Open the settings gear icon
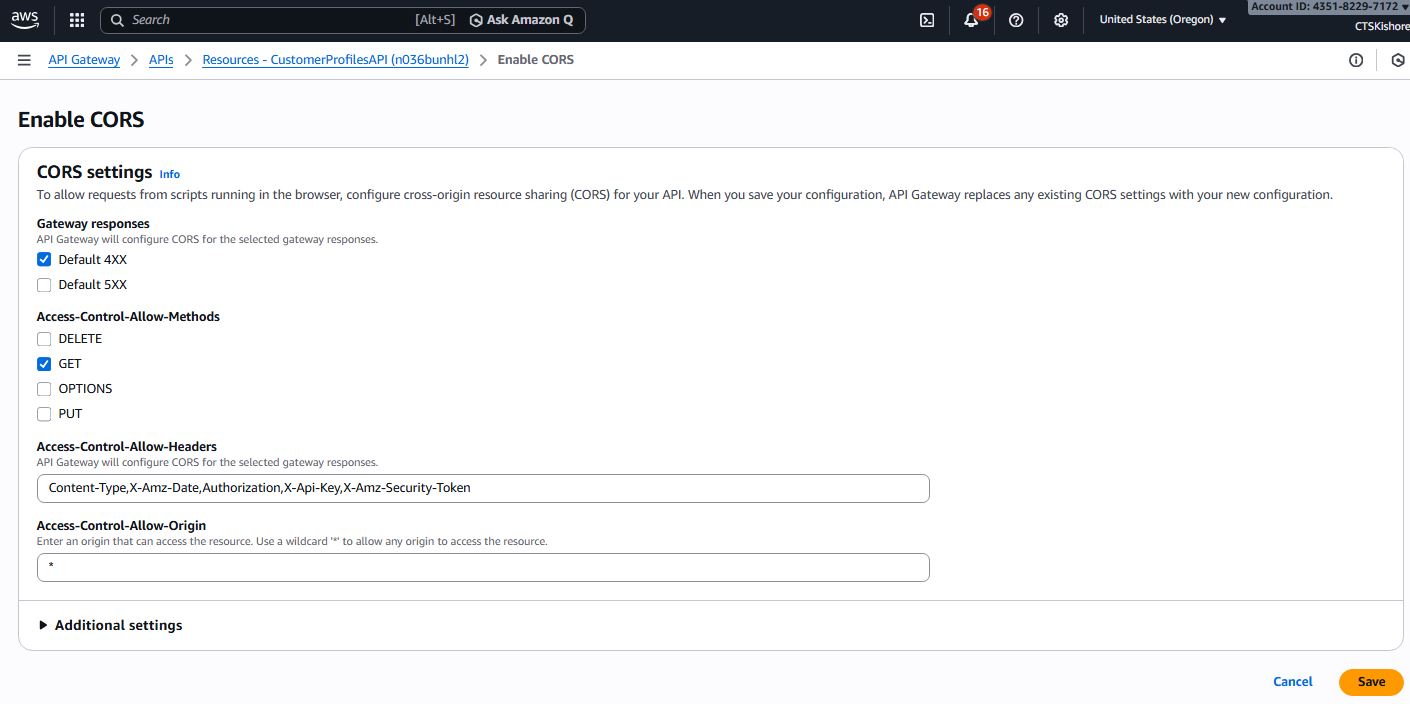 (1061, 20)
